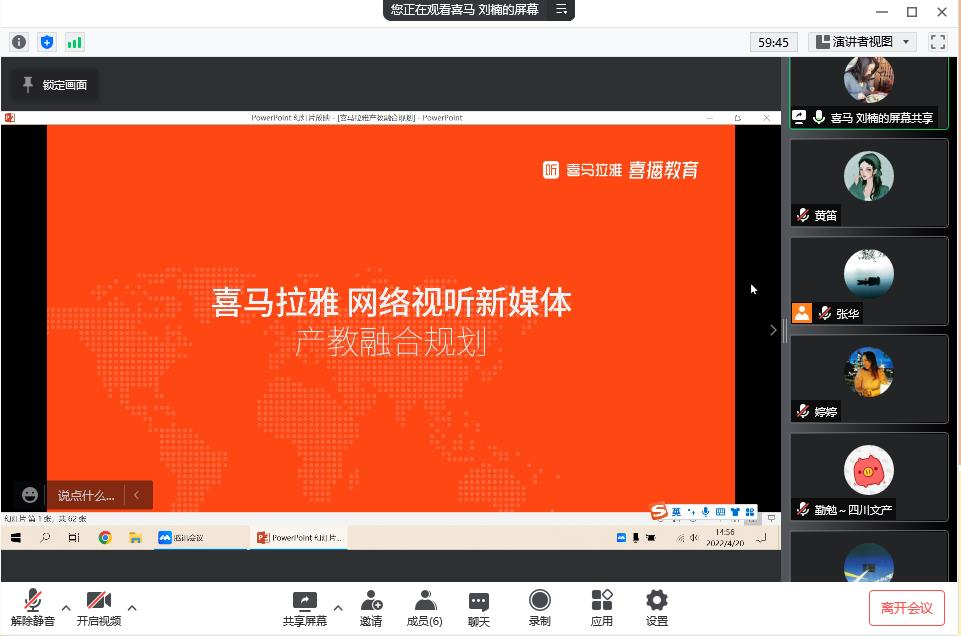Start recording with 录制 button
This screenshot has height=636, width=961.
[x=539, y=608]
